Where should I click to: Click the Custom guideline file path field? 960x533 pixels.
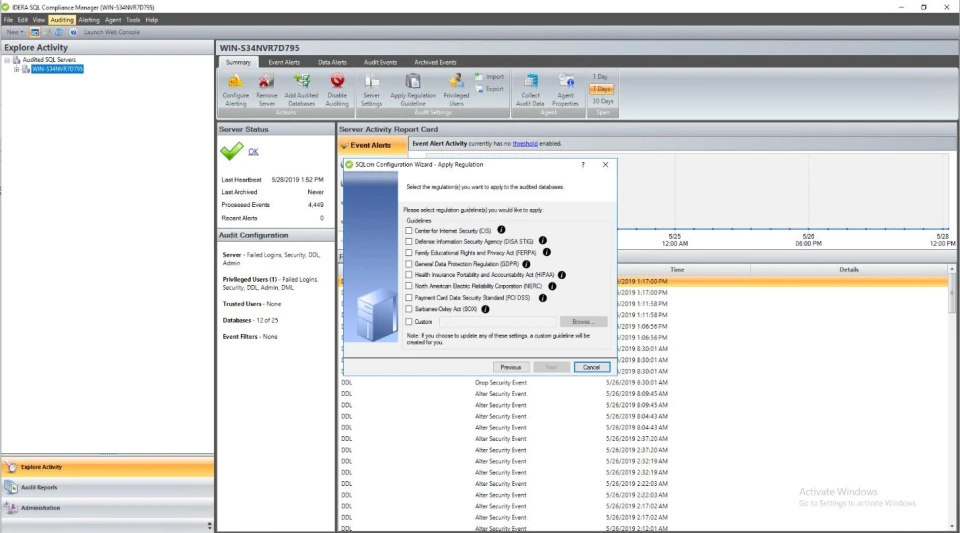[x=497, y=321]
